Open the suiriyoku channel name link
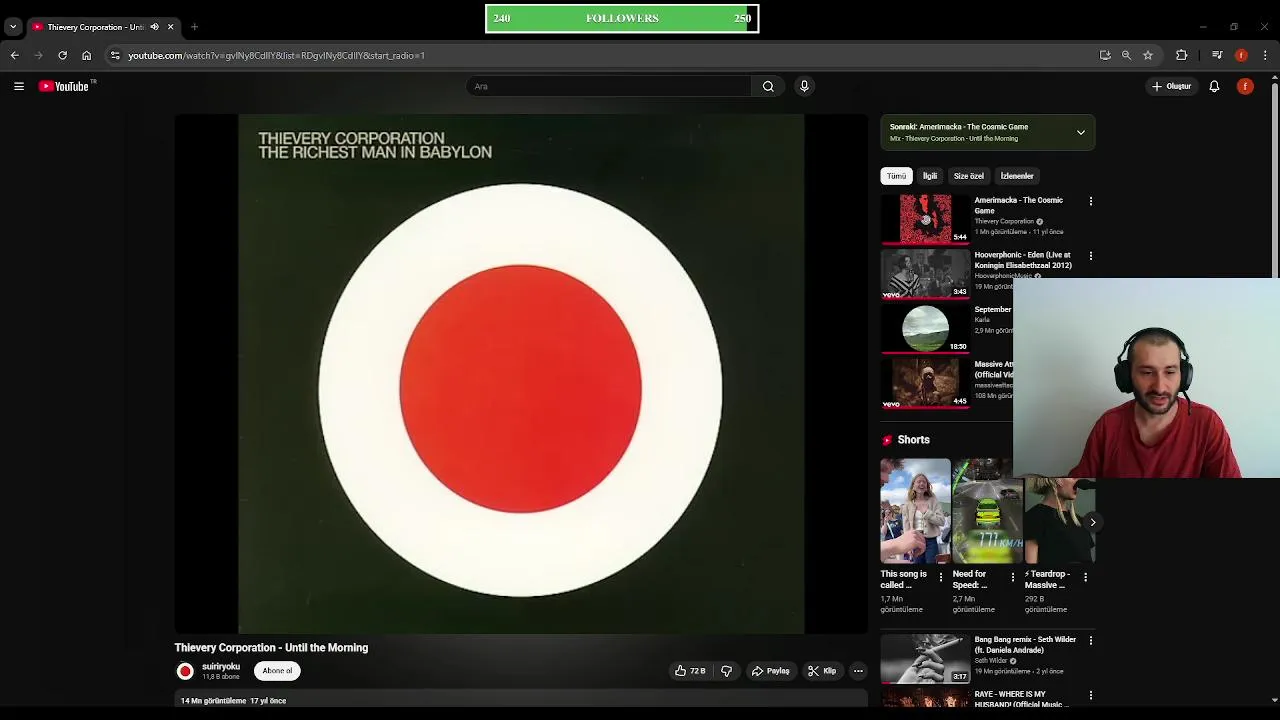Viewport: 1280px width, 720px height. [221, 667]
